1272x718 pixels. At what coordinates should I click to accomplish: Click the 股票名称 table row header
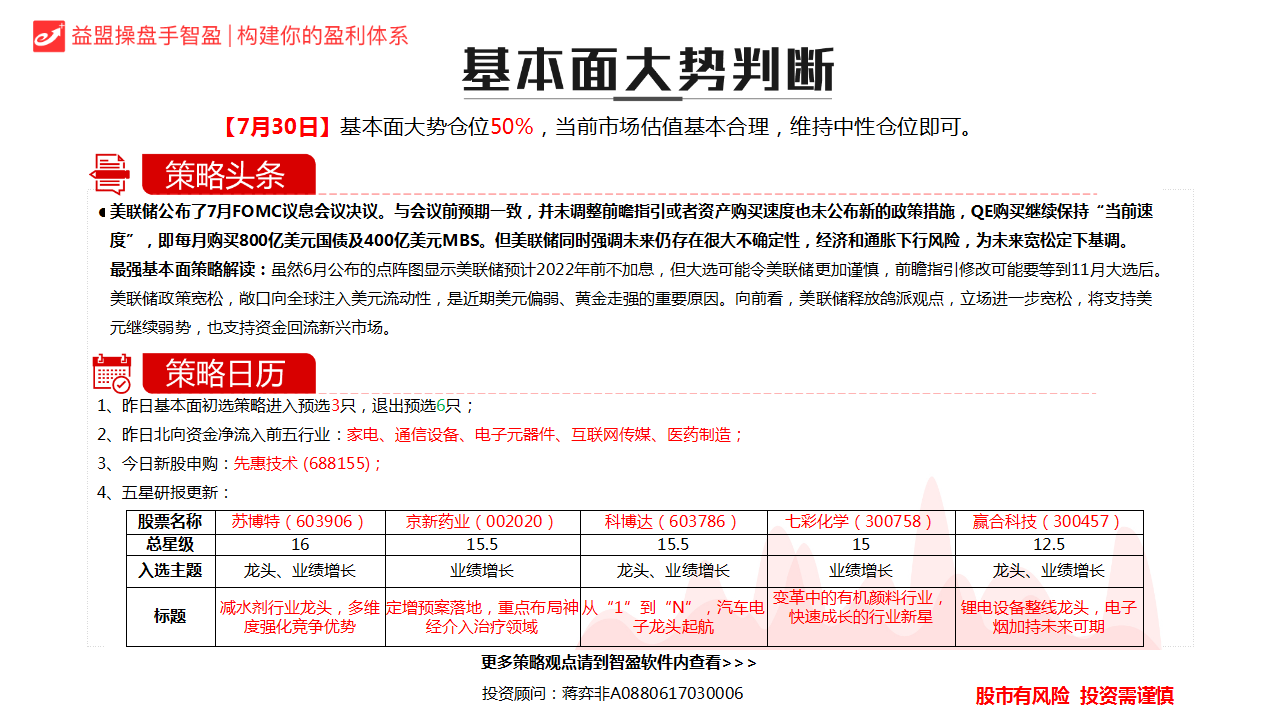coord(170,521)
